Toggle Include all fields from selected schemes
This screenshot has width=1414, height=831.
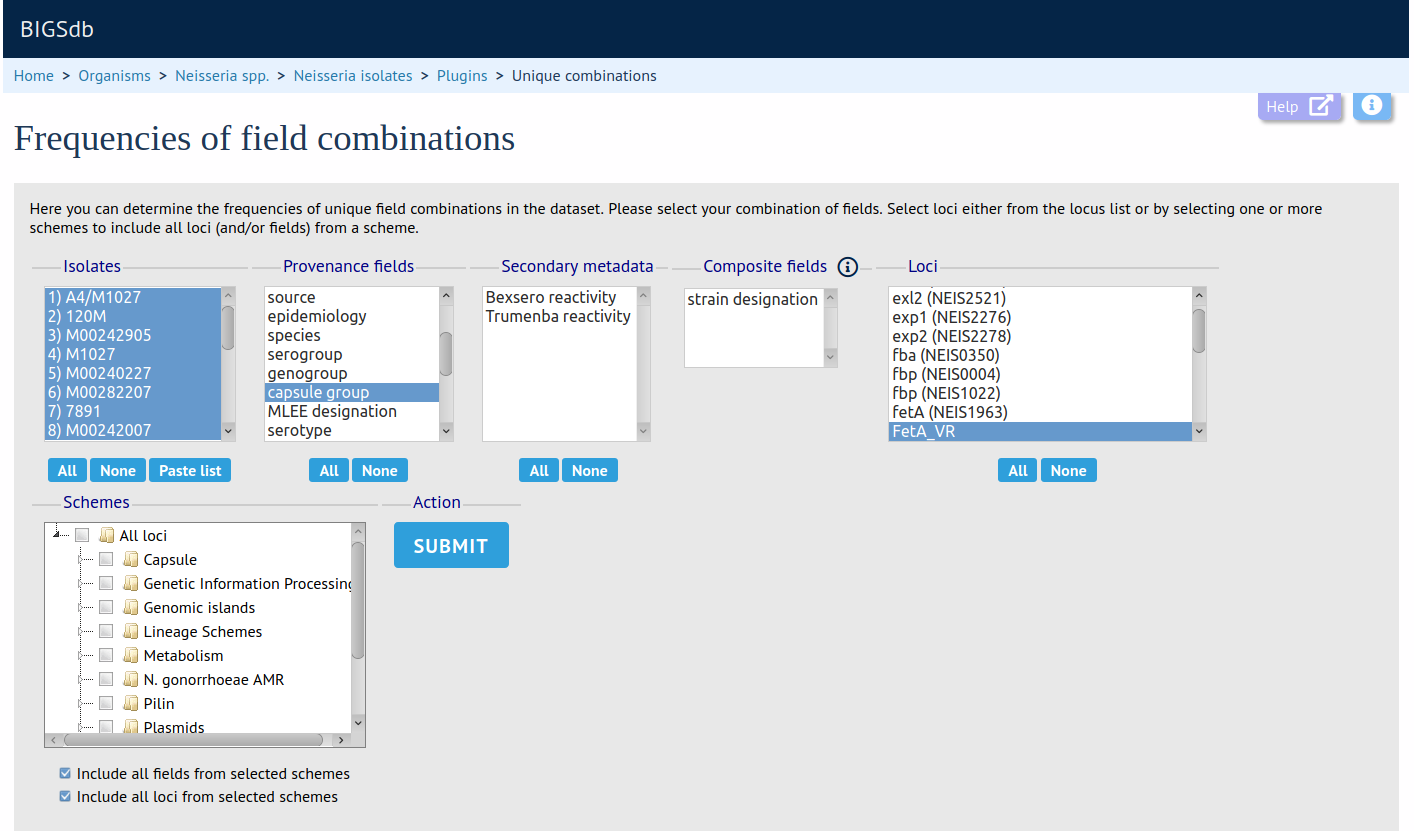(x=66, y=774)
